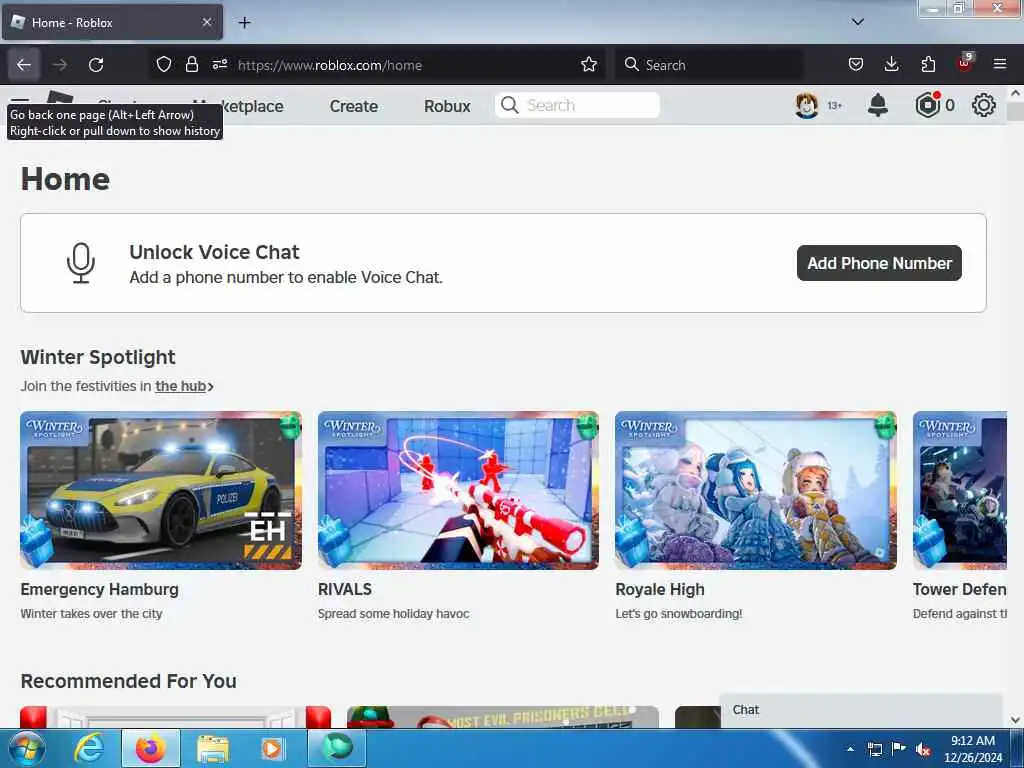This screenshot has height=768, width=1024.
Task: Click the forward navigation arrow
Action: tap(60, 65)
